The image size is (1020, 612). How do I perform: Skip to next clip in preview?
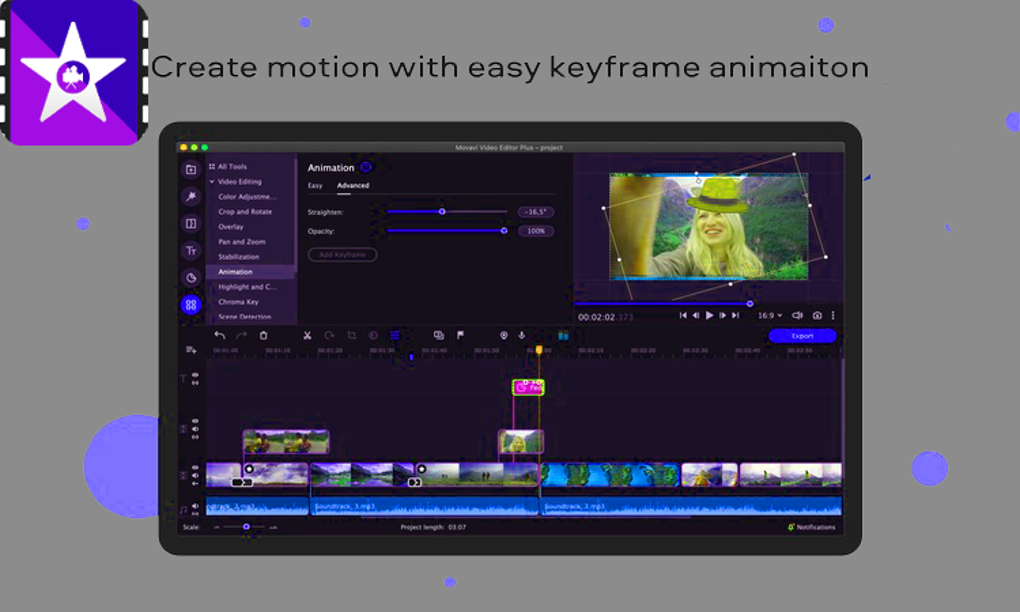(736, 315)
